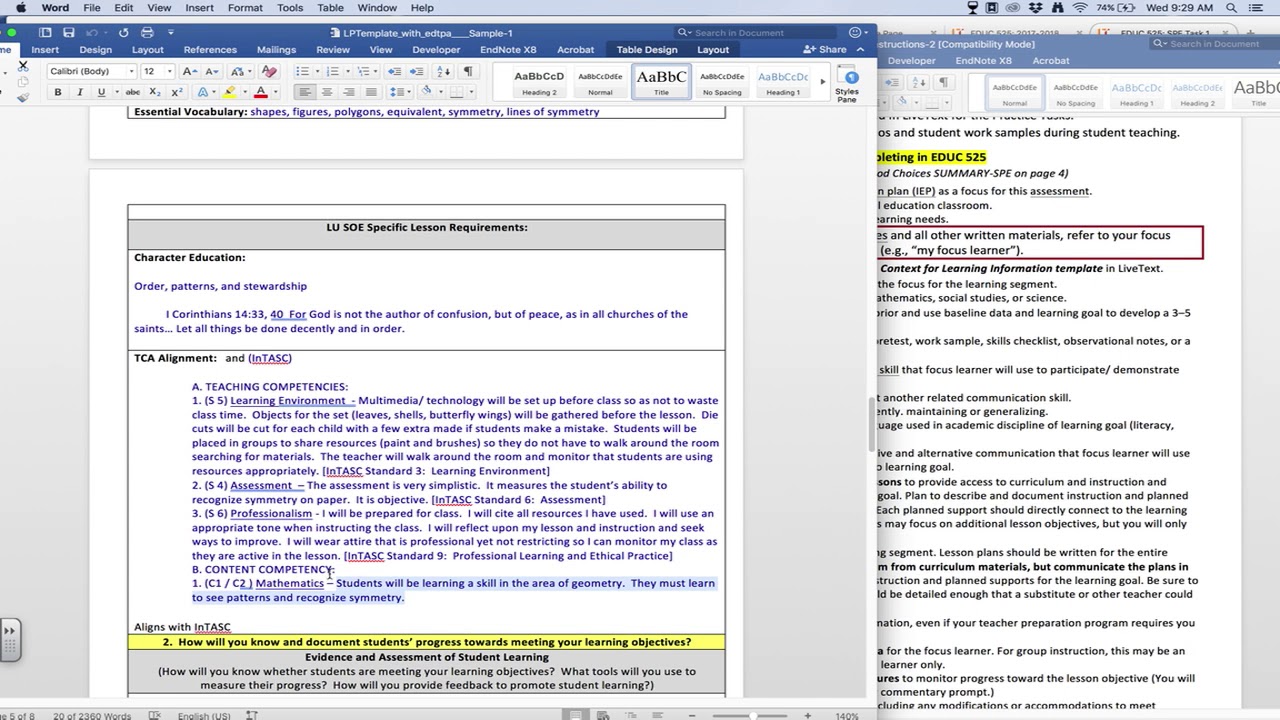Screen dimensions: 1280x720
Task: Click the yellow text highlight color button
Action: [229, 92]
